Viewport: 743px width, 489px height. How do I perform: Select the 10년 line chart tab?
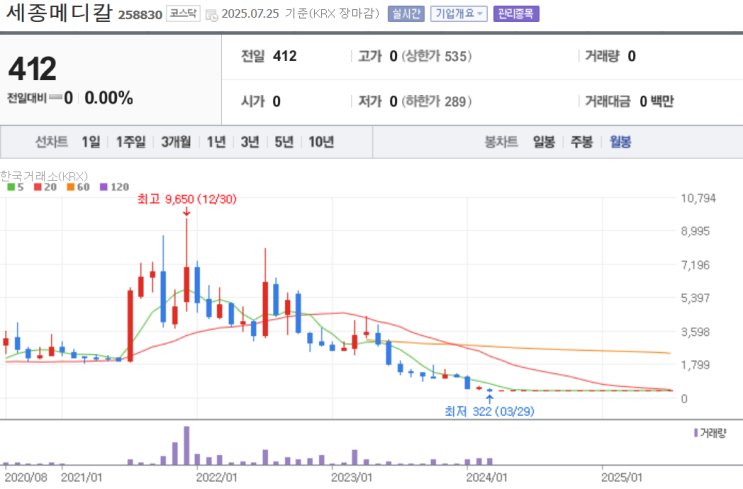[321, 142]
